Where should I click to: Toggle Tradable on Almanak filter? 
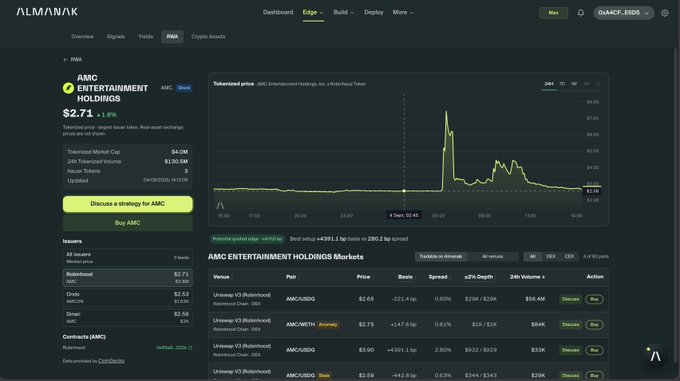coord(440,257)
